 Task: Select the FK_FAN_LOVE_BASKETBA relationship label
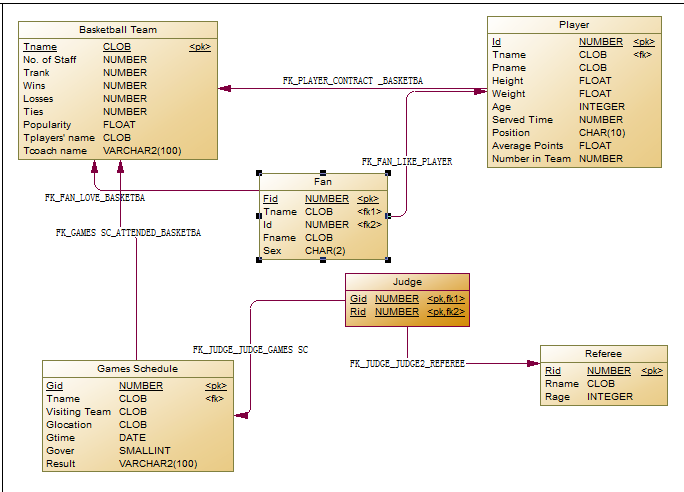(95, 198)
